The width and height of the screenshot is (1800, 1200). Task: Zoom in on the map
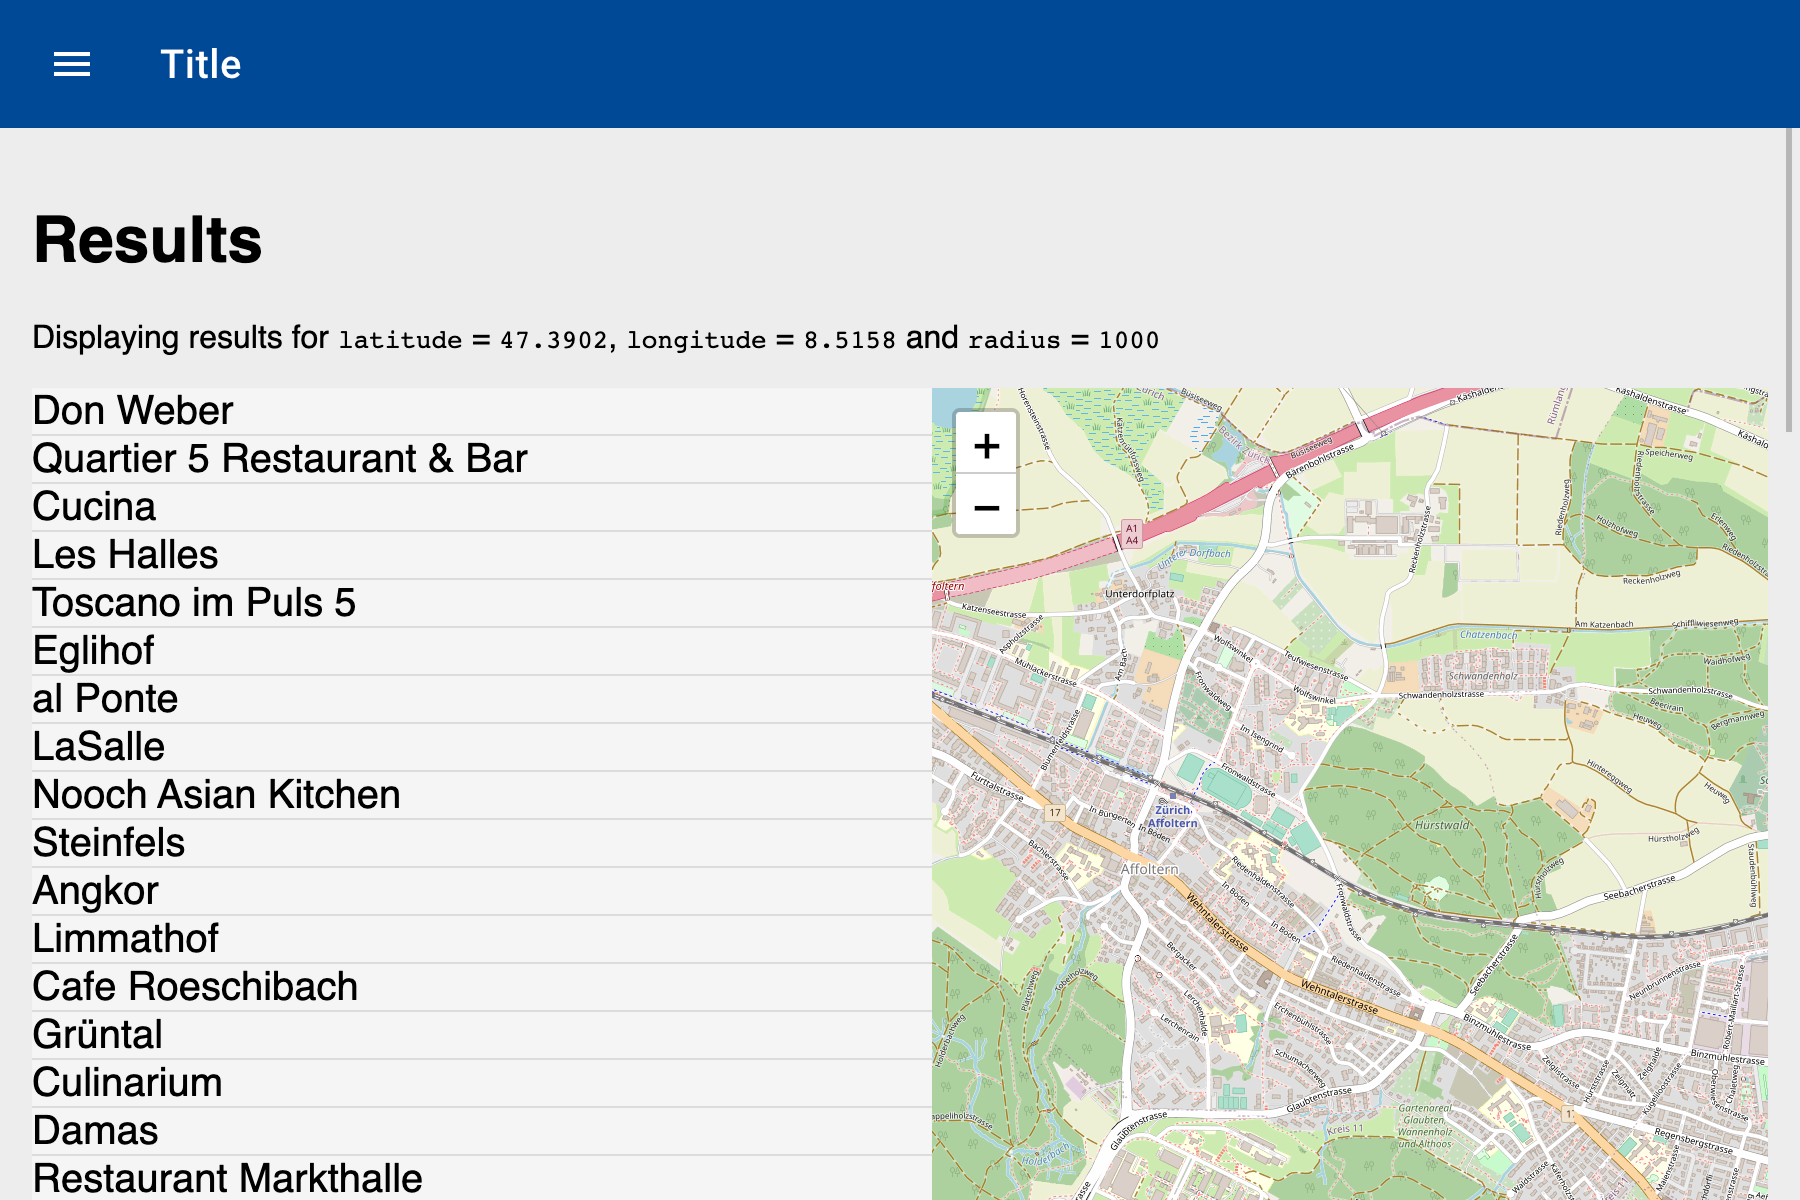pyautogui.click(x=986, y=446)
